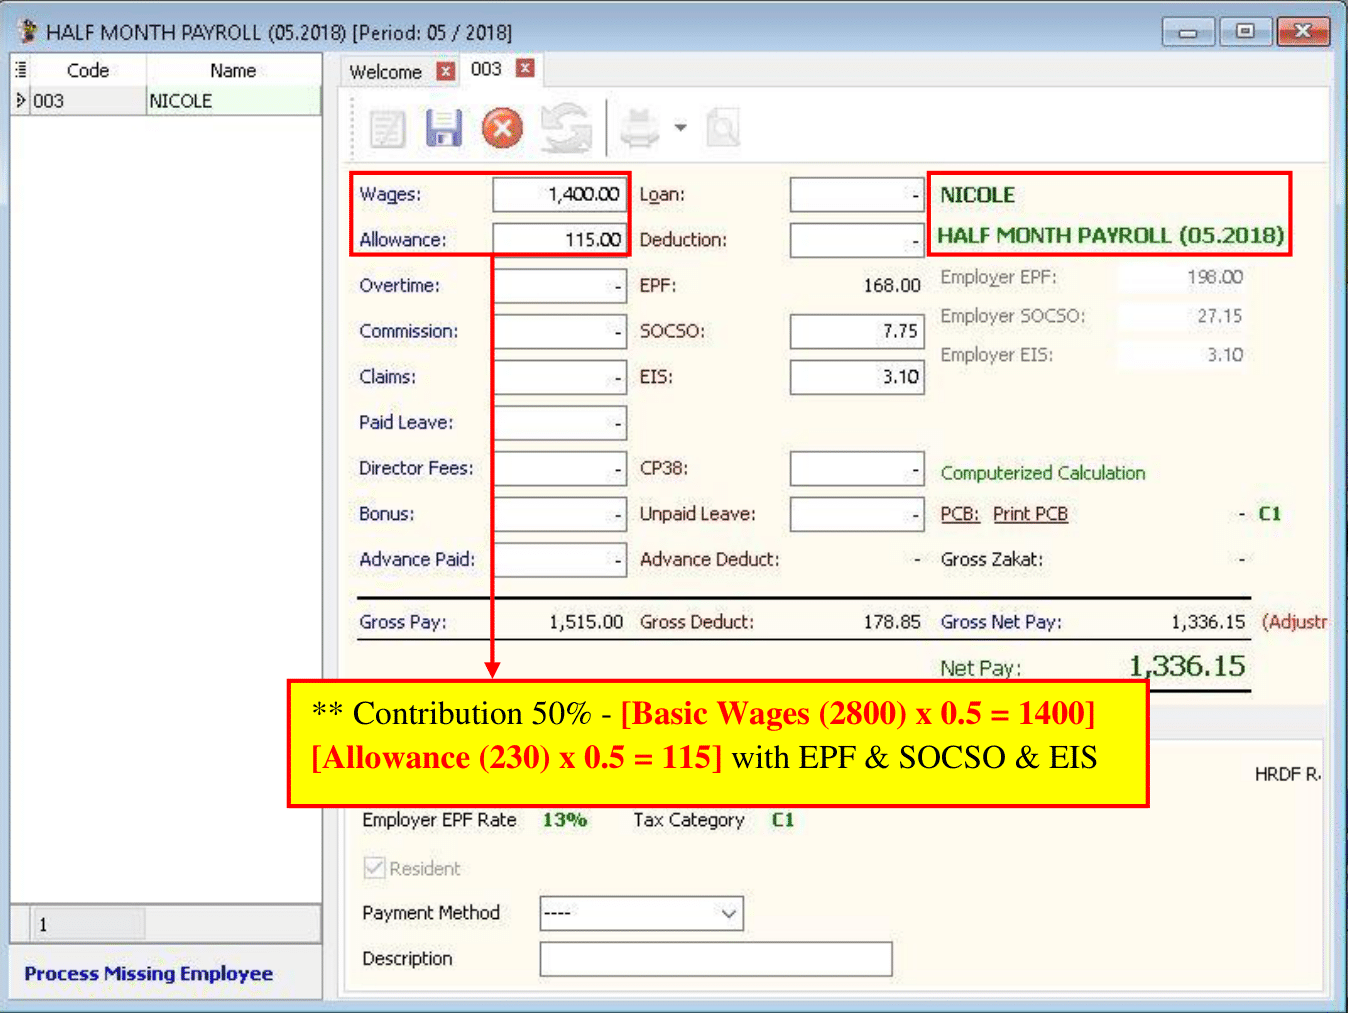Click the Refresh arrows toolbar icon

click(x=566, y=128)
